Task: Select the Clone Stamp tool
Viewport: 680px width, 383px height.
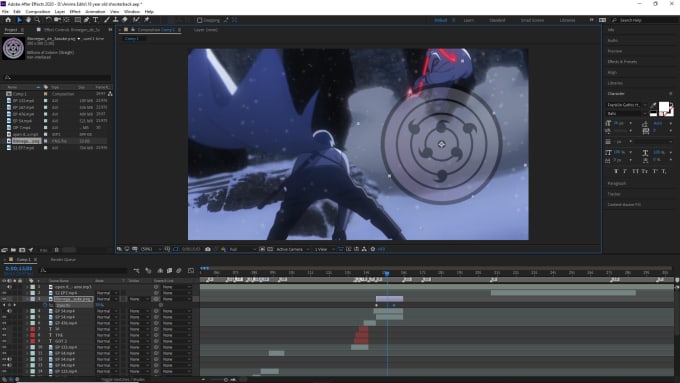Action: click(116, 20)
